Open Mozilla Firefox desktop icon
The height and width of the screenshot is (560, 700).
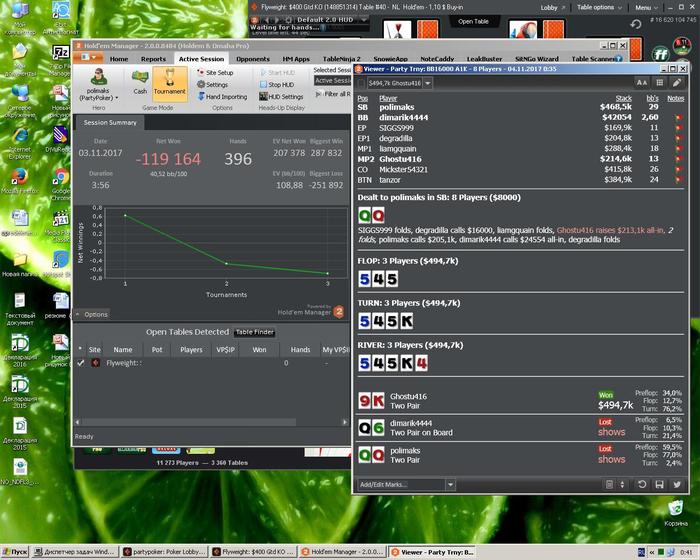[x=20, y=182]
